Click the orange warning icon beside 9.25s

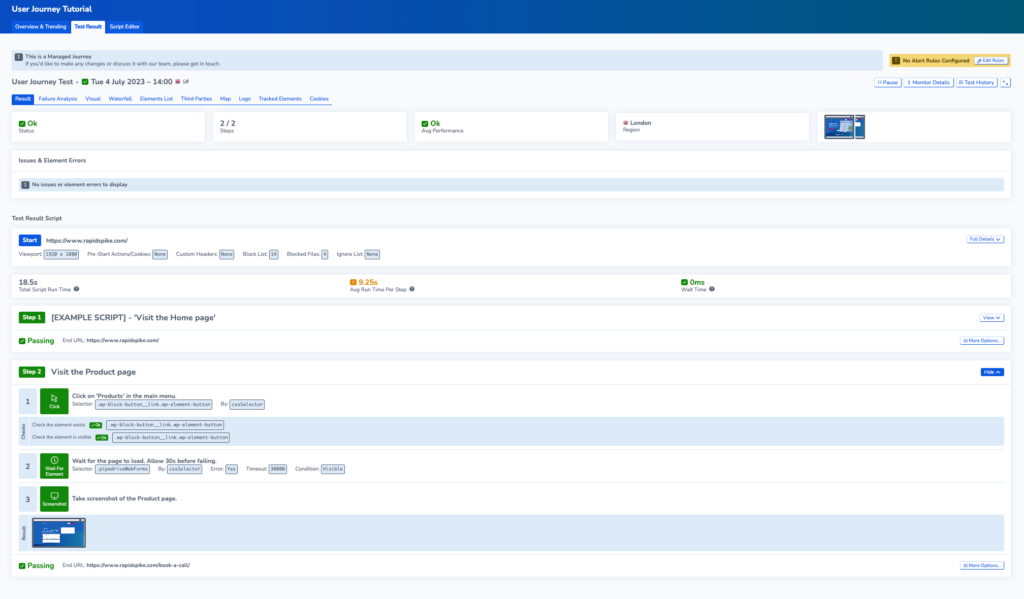click(x=353, y=282)
